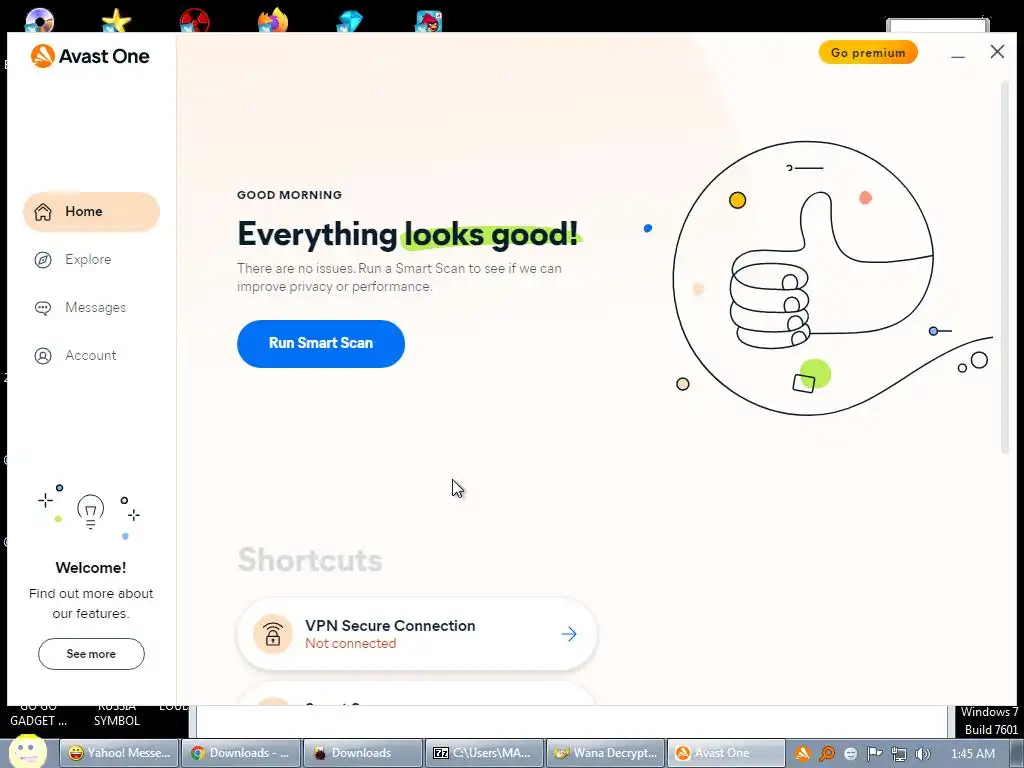Screen dimensions: 1024x768
Task: Click the Firefox desktop shortcut
Action: [x=272, y=18]
